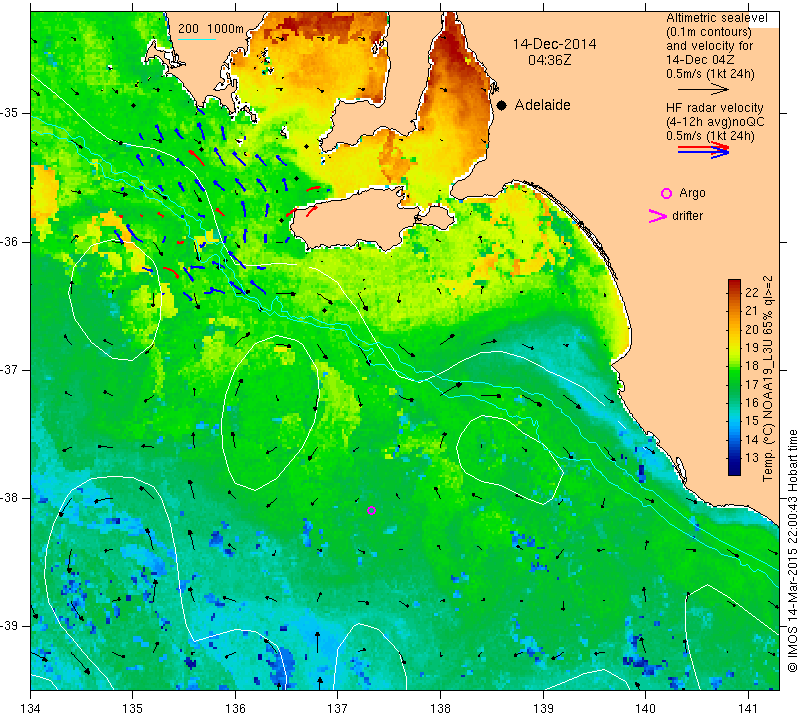800x720 pixels.
Task: Click the red-blue HF radar legend arrow
Action: click(704, 150)
